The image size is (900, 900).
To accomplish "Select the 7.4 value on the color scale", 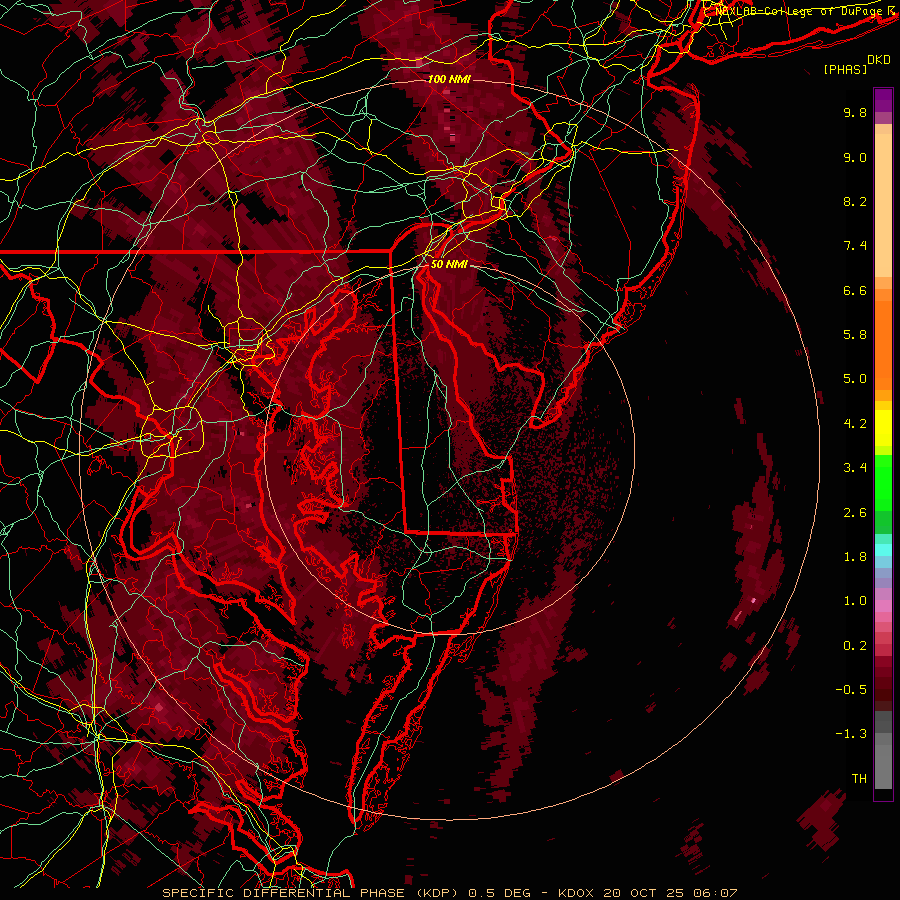I will click(x=855, y=246).
